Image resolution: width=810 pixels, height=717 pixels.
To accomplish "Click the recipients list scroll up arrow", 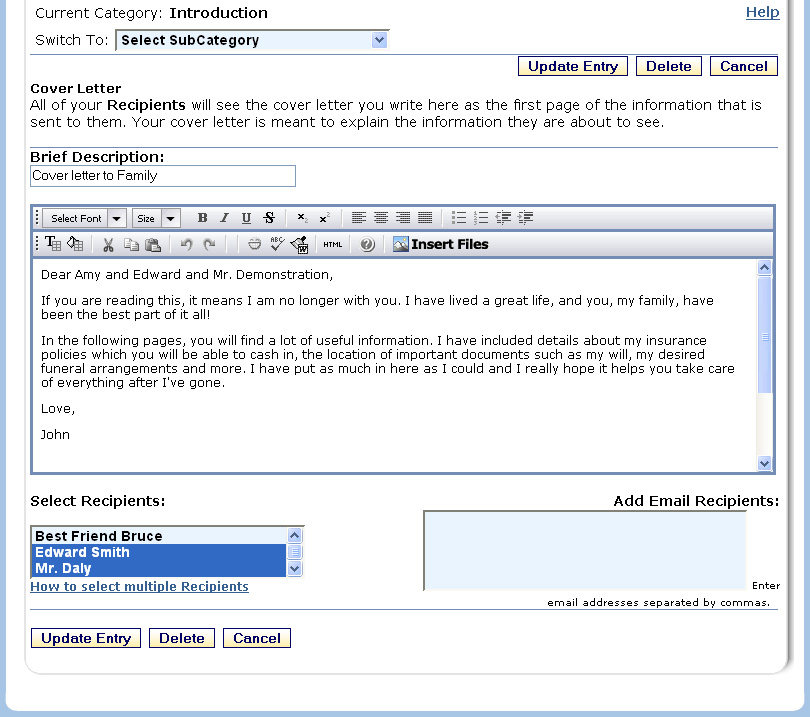I will [294, 535].
